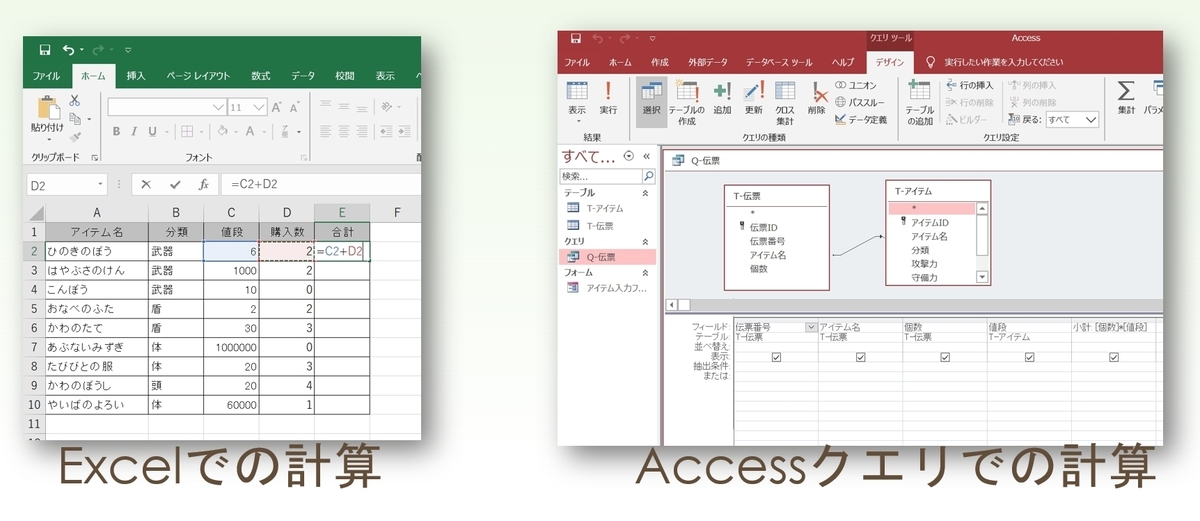Click the ユニオン union query button

[857, 85]
